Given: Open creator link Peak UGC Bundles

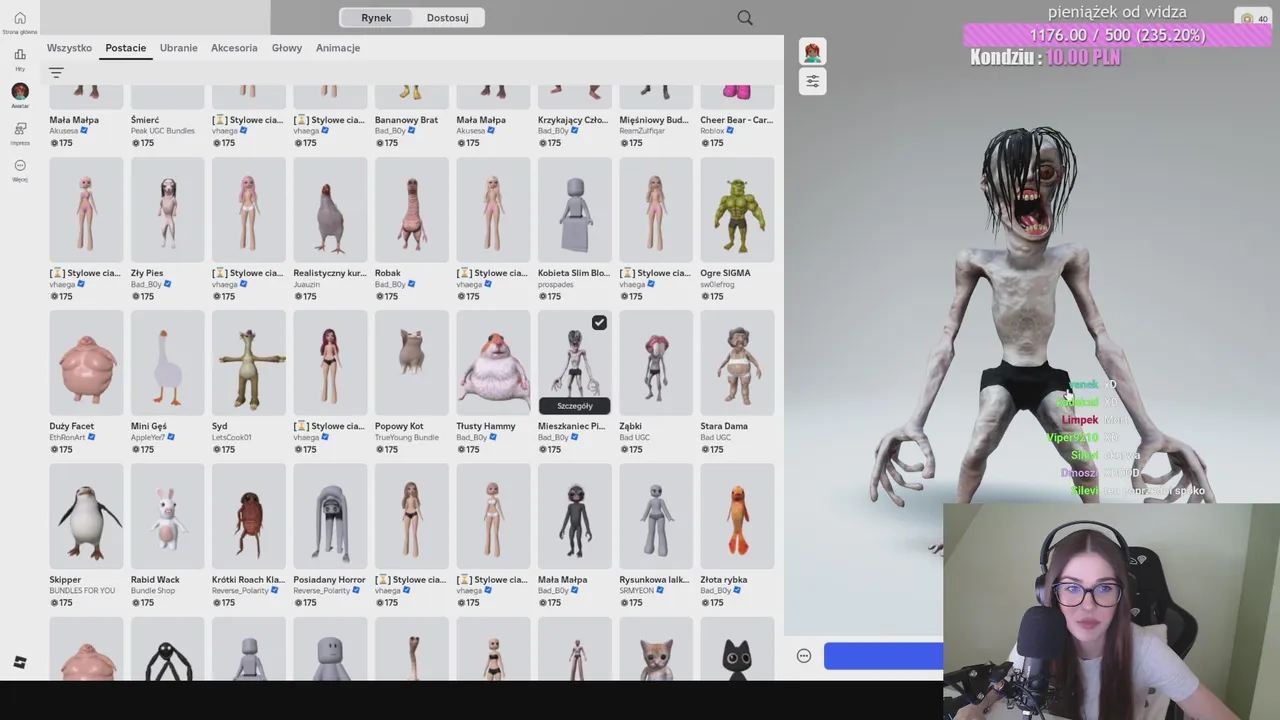Looking at the screenshot, I should pos(163,131).
